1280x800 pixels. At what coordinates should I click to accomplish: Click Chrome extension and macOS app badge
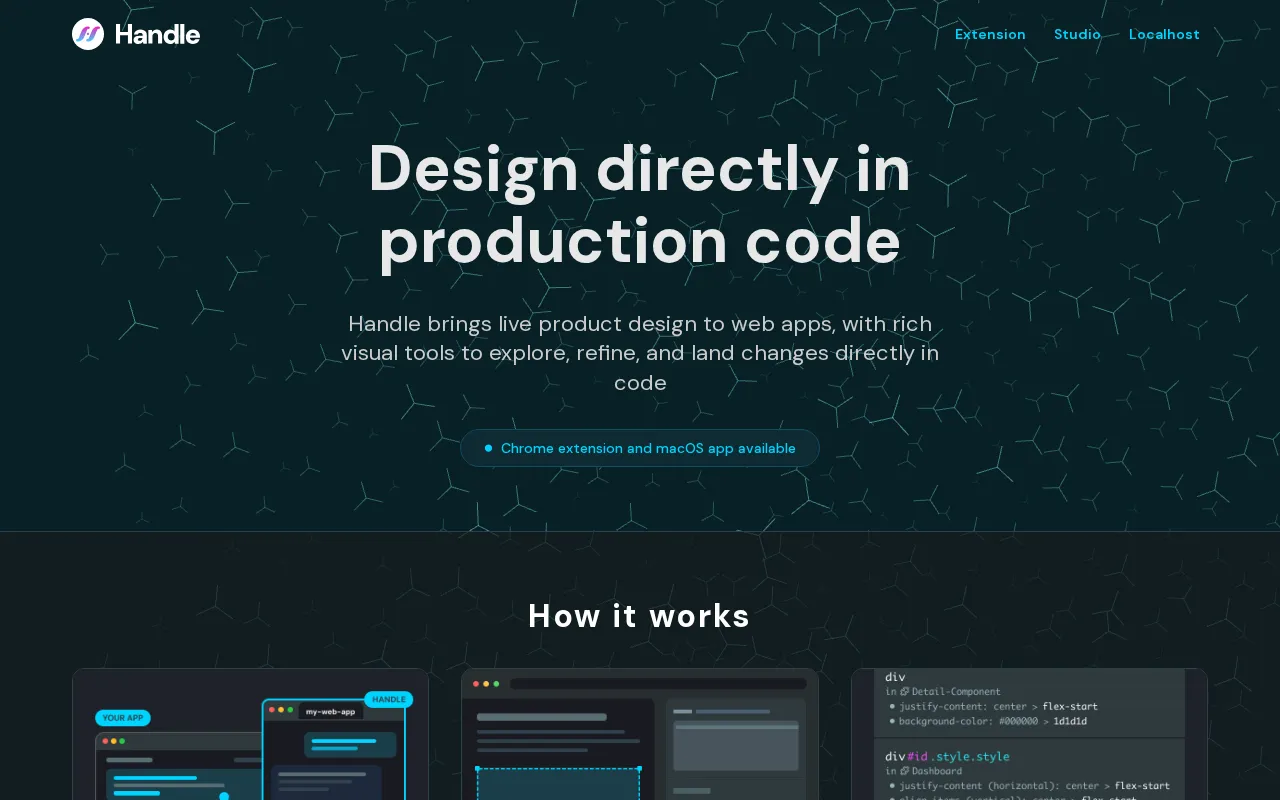640,448
